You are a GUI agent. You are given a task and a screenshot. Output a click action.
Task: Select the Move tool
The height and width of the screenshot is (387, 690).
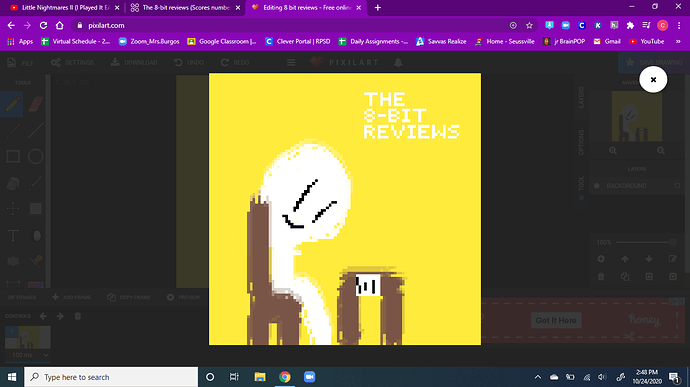13,209
